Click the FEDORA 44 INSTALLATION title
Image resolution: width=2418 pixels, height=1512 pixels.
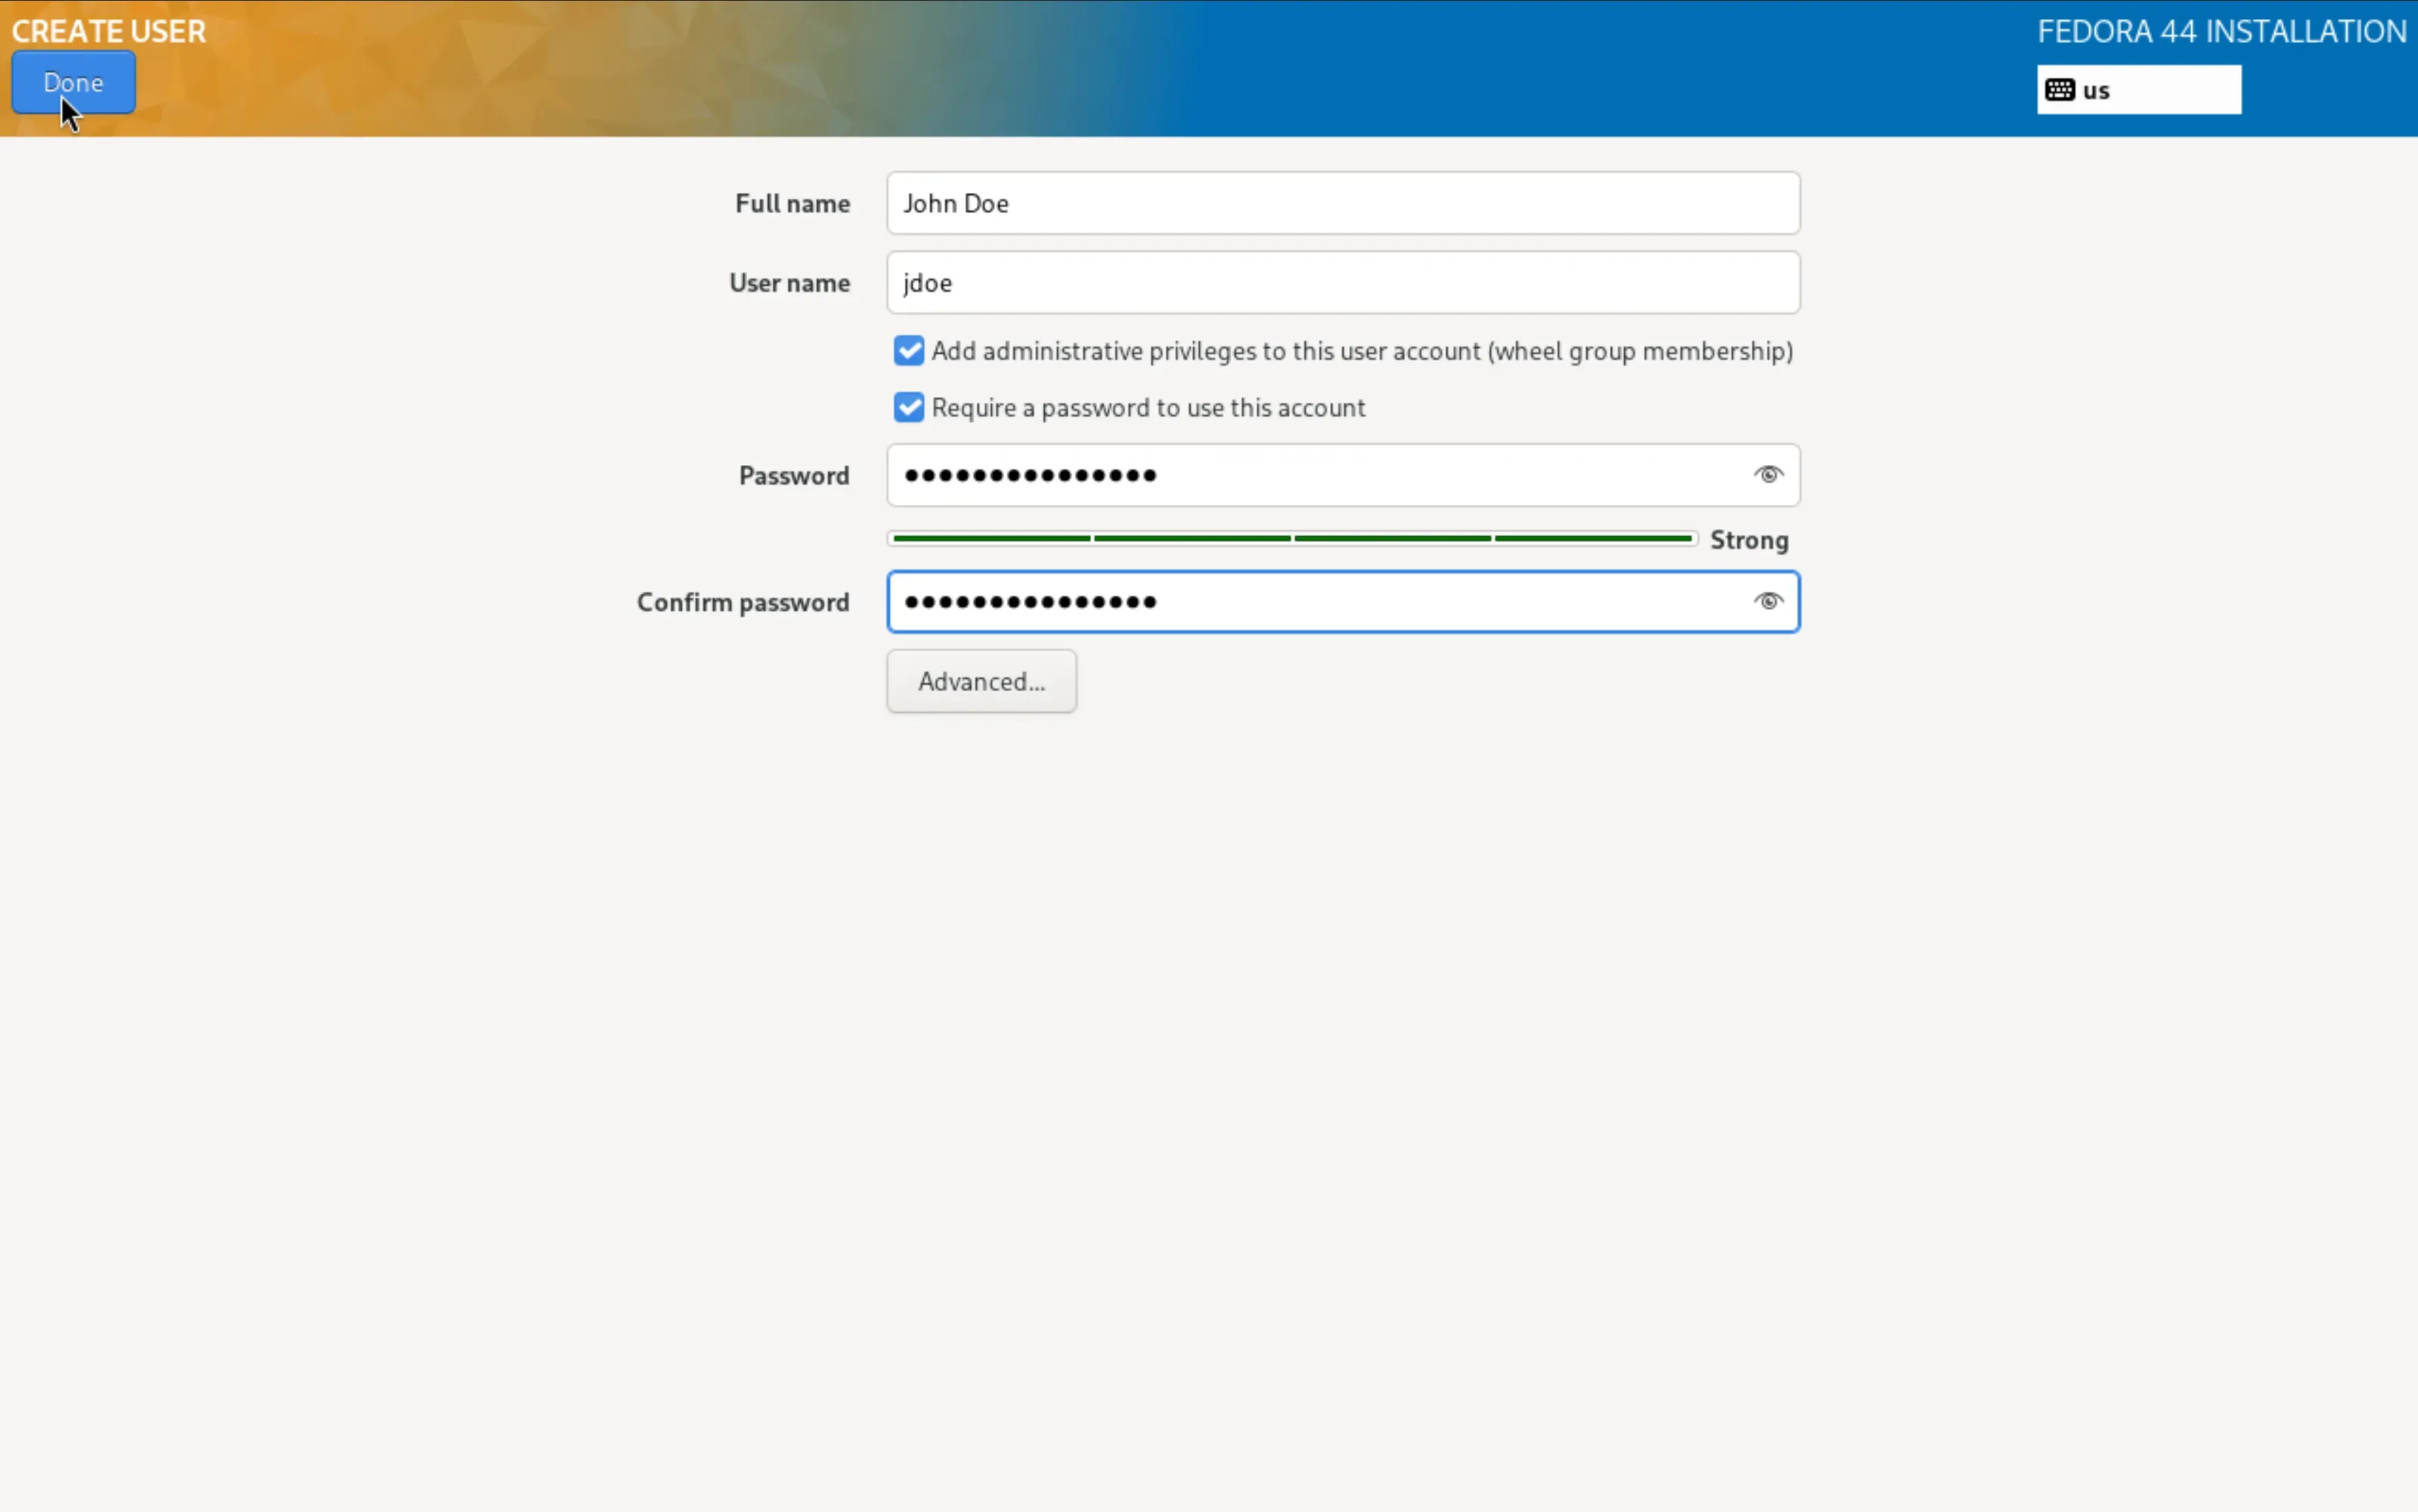[x=2221, y=31]
